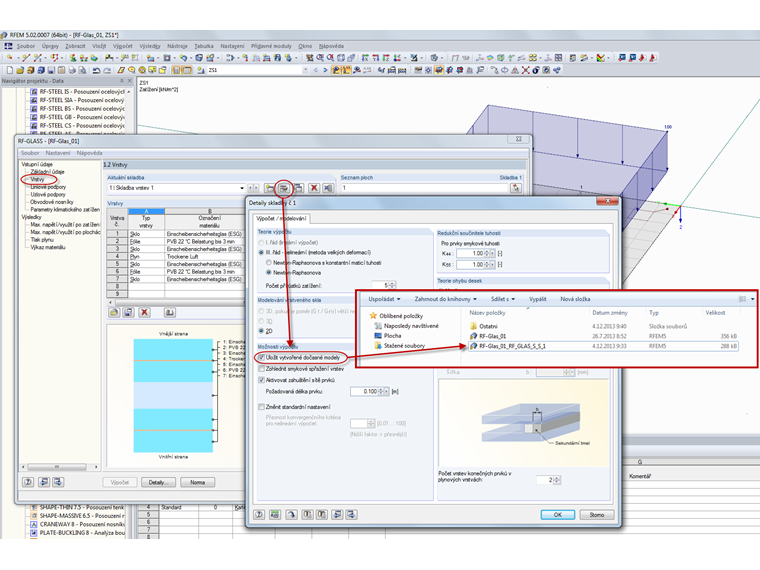Create new layer composition folder icon

coord(269,188)
